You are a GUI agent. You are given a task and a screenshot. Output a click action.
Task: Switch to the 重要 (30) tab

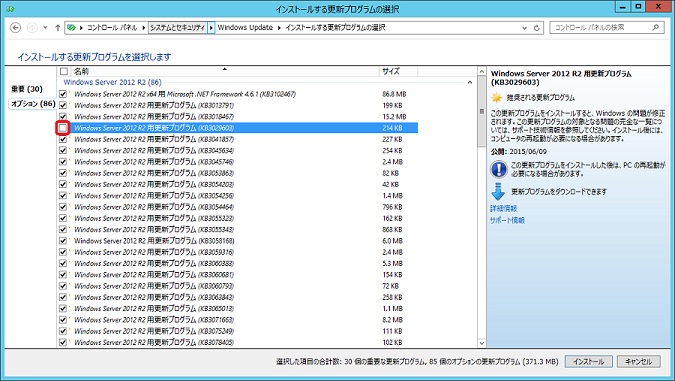point(27,89)
